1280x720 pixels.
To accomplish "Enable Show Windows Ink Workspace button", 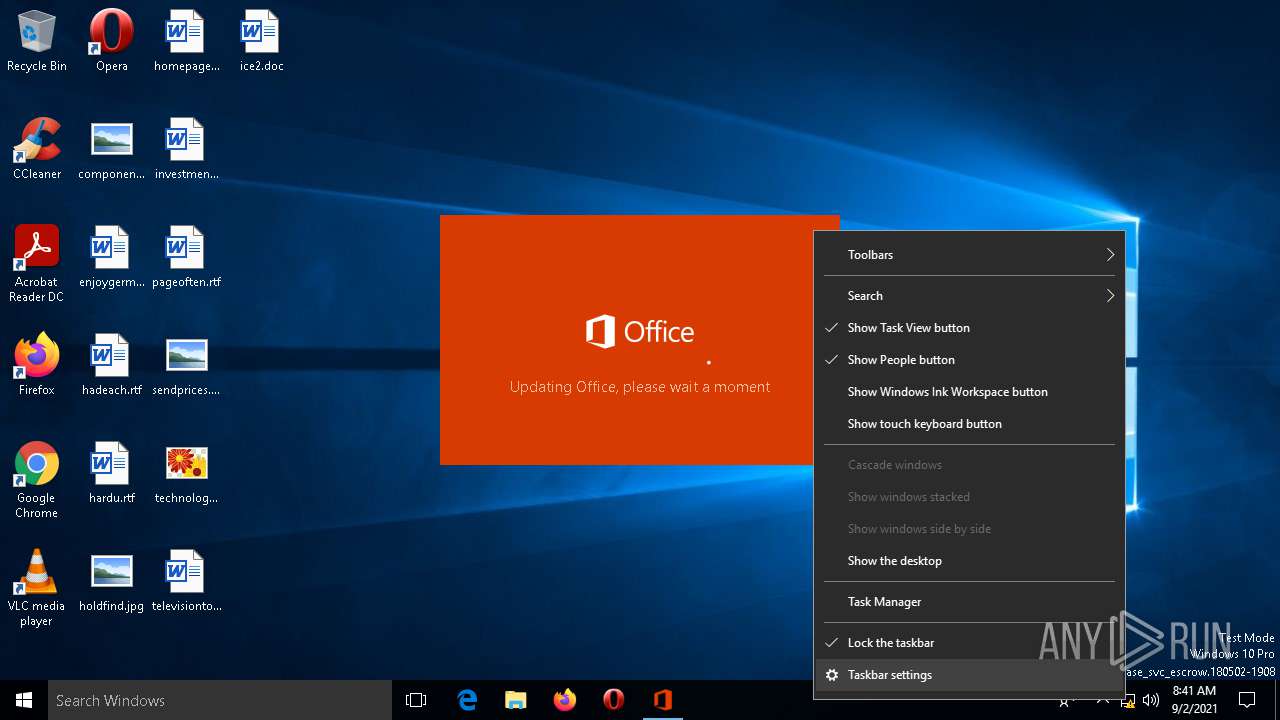I will 969,392.
